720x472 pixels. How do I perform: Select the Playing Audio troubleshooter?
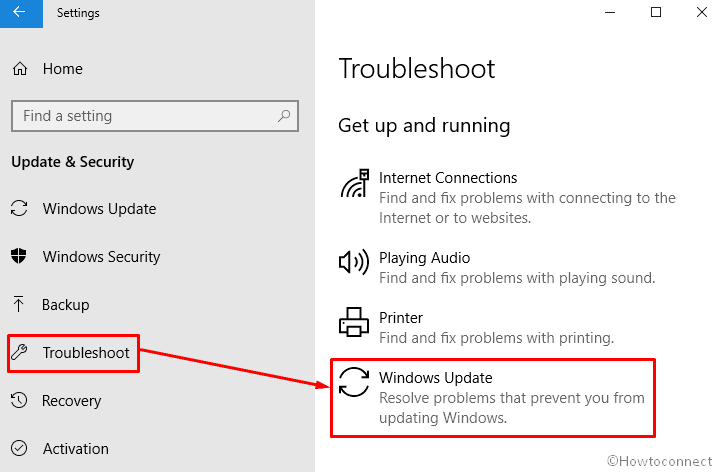point(498,268)
